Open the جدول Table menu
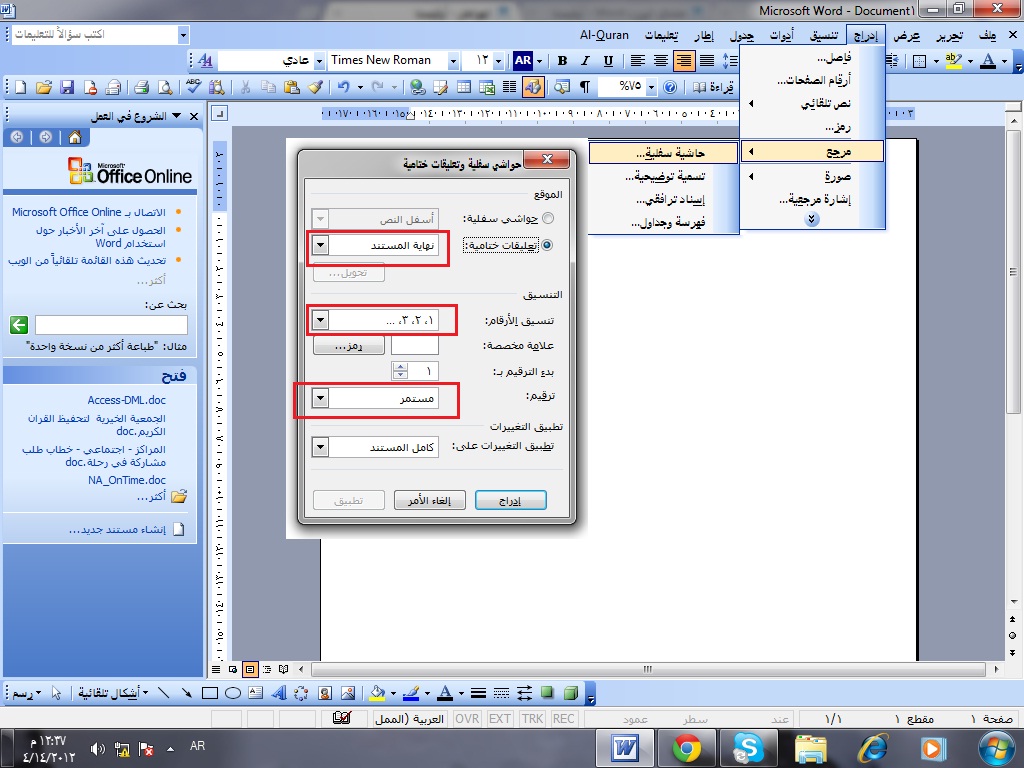 (x=741, y=35)
